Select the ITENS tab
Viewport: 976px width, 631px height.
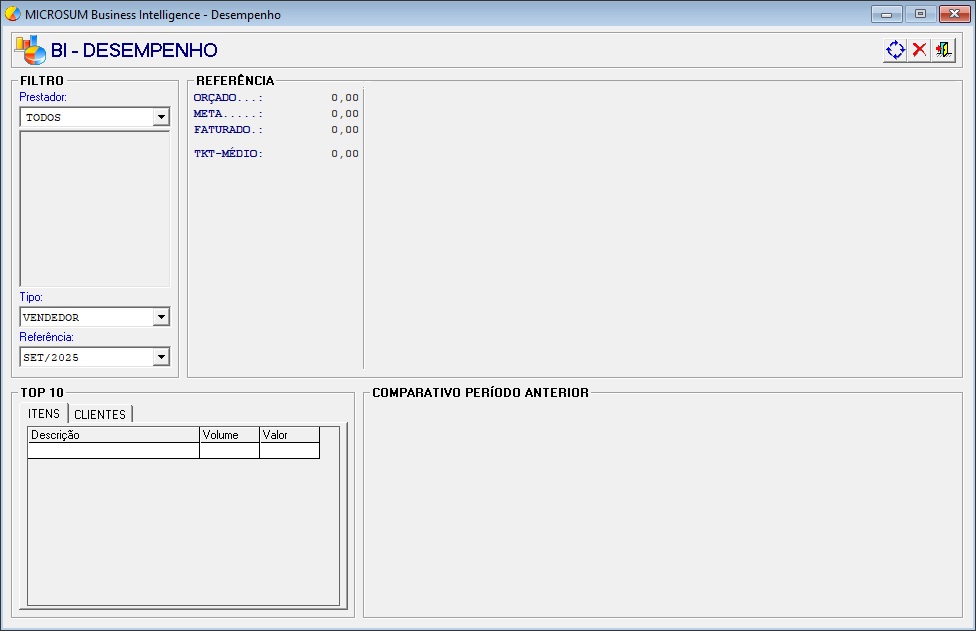[x=44, y=414]
